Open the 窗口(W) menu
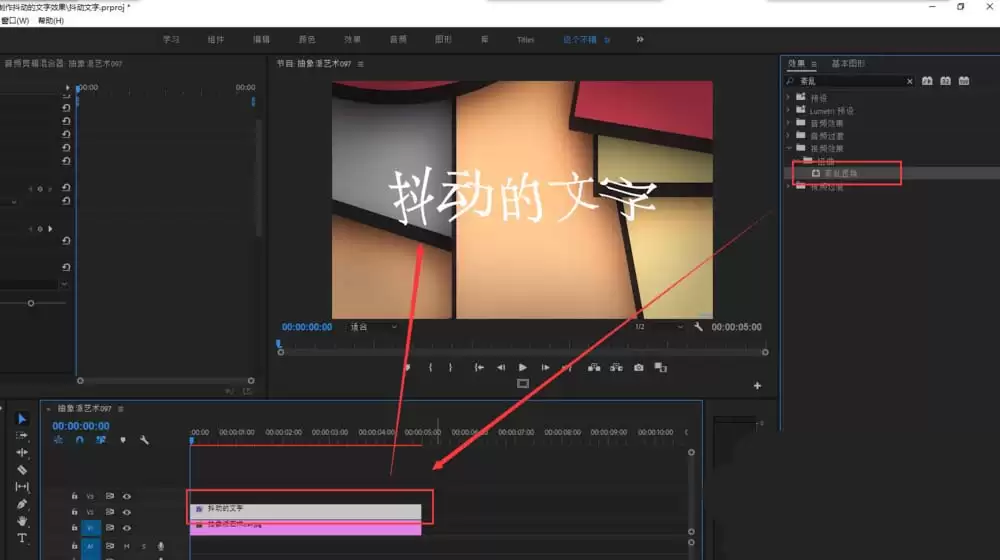 coord(17,20)
